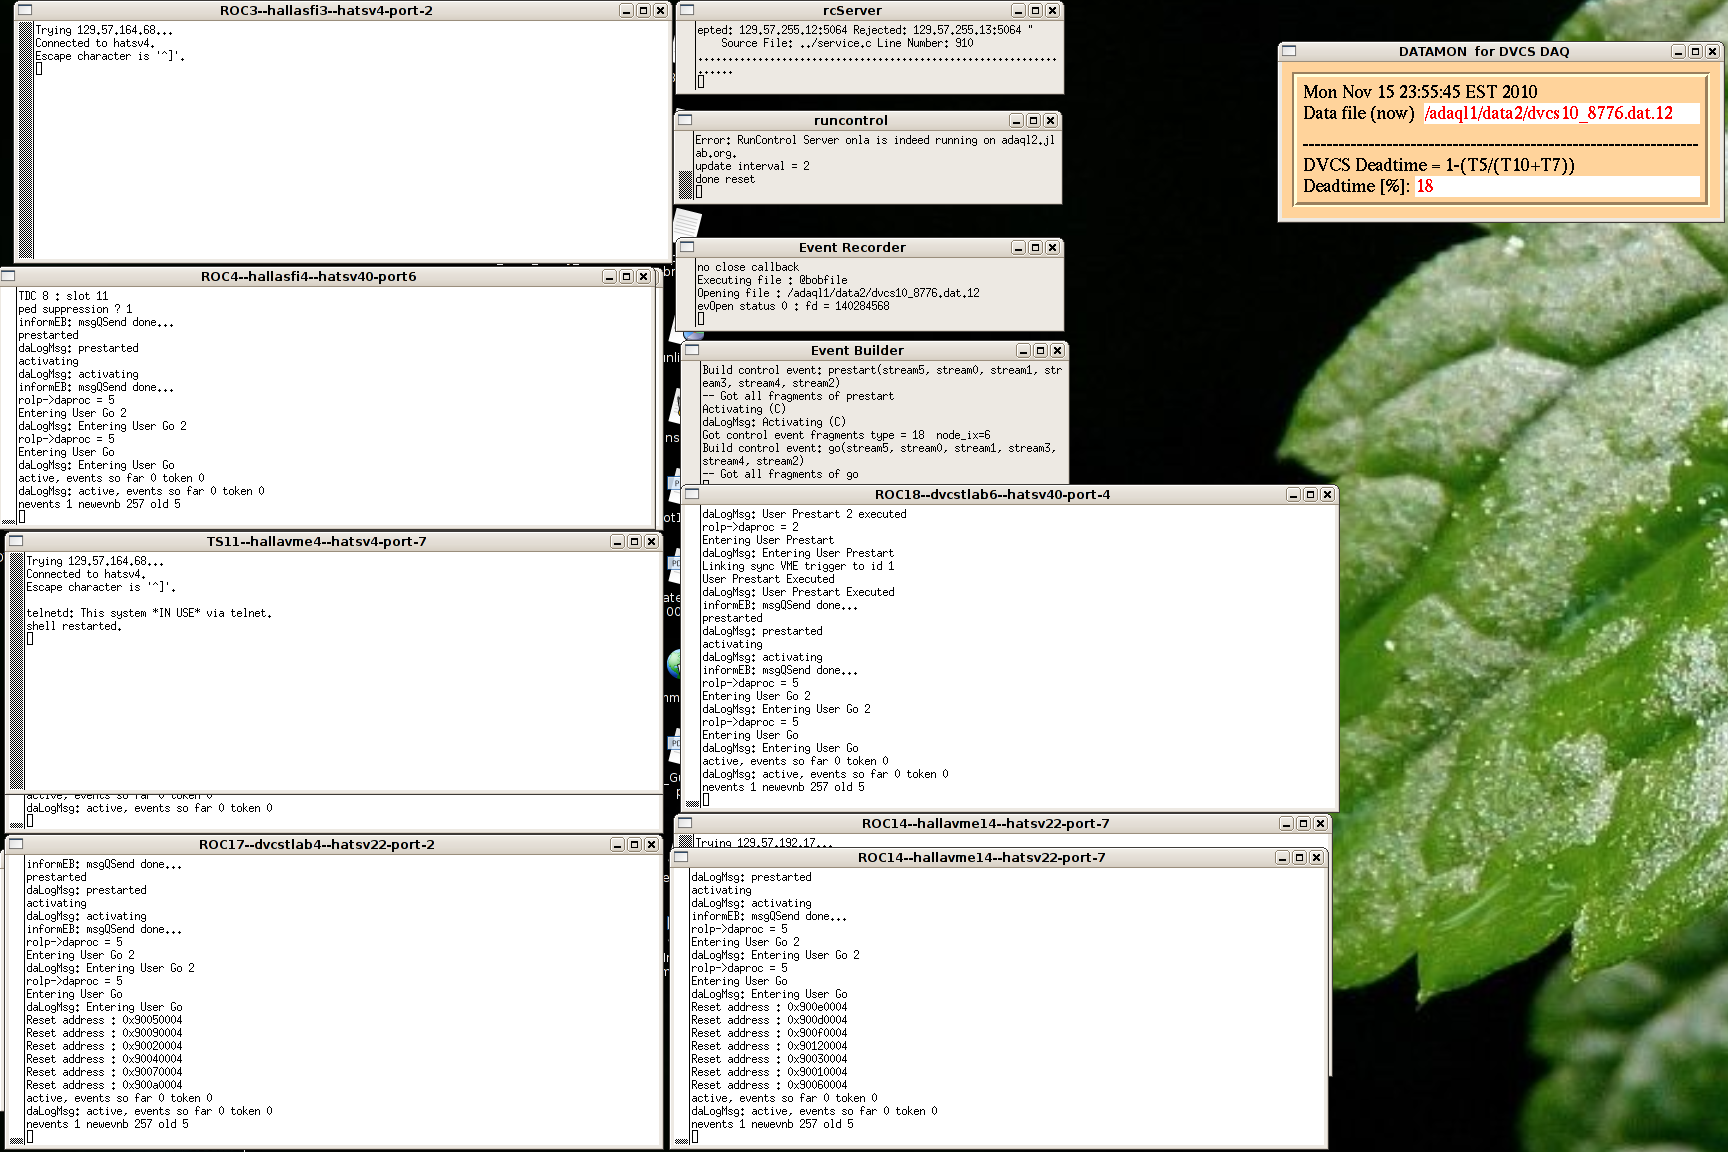Image resolution: width=1728 pixels, height=1152 pixels.
Task: Maximize the ROC3--hallasfi3 terminal window
Action: tap(643, 10)
